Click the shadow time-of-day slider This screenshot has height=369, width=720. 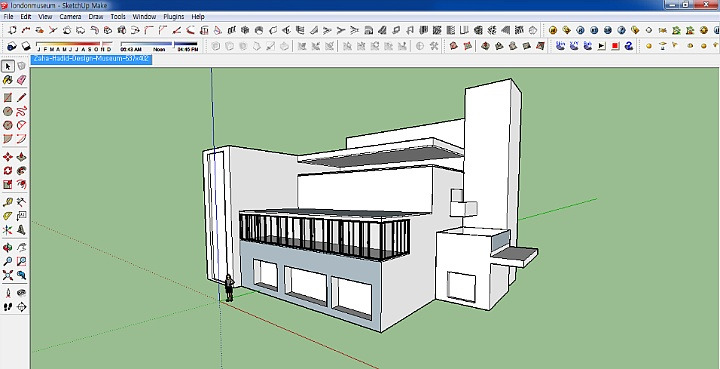click(159, 44)
